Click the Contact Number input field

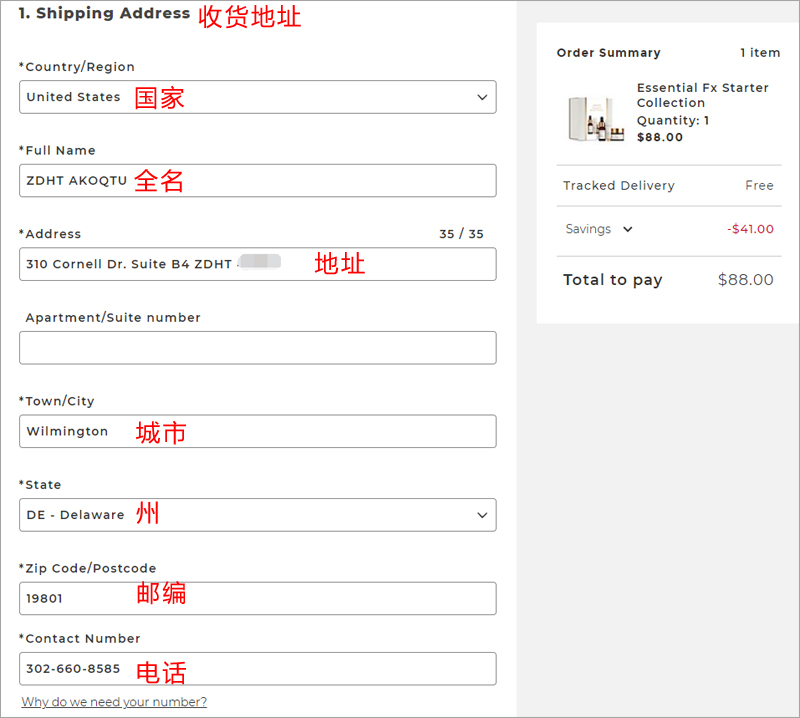pyautogui.click(x=257, y=668)
